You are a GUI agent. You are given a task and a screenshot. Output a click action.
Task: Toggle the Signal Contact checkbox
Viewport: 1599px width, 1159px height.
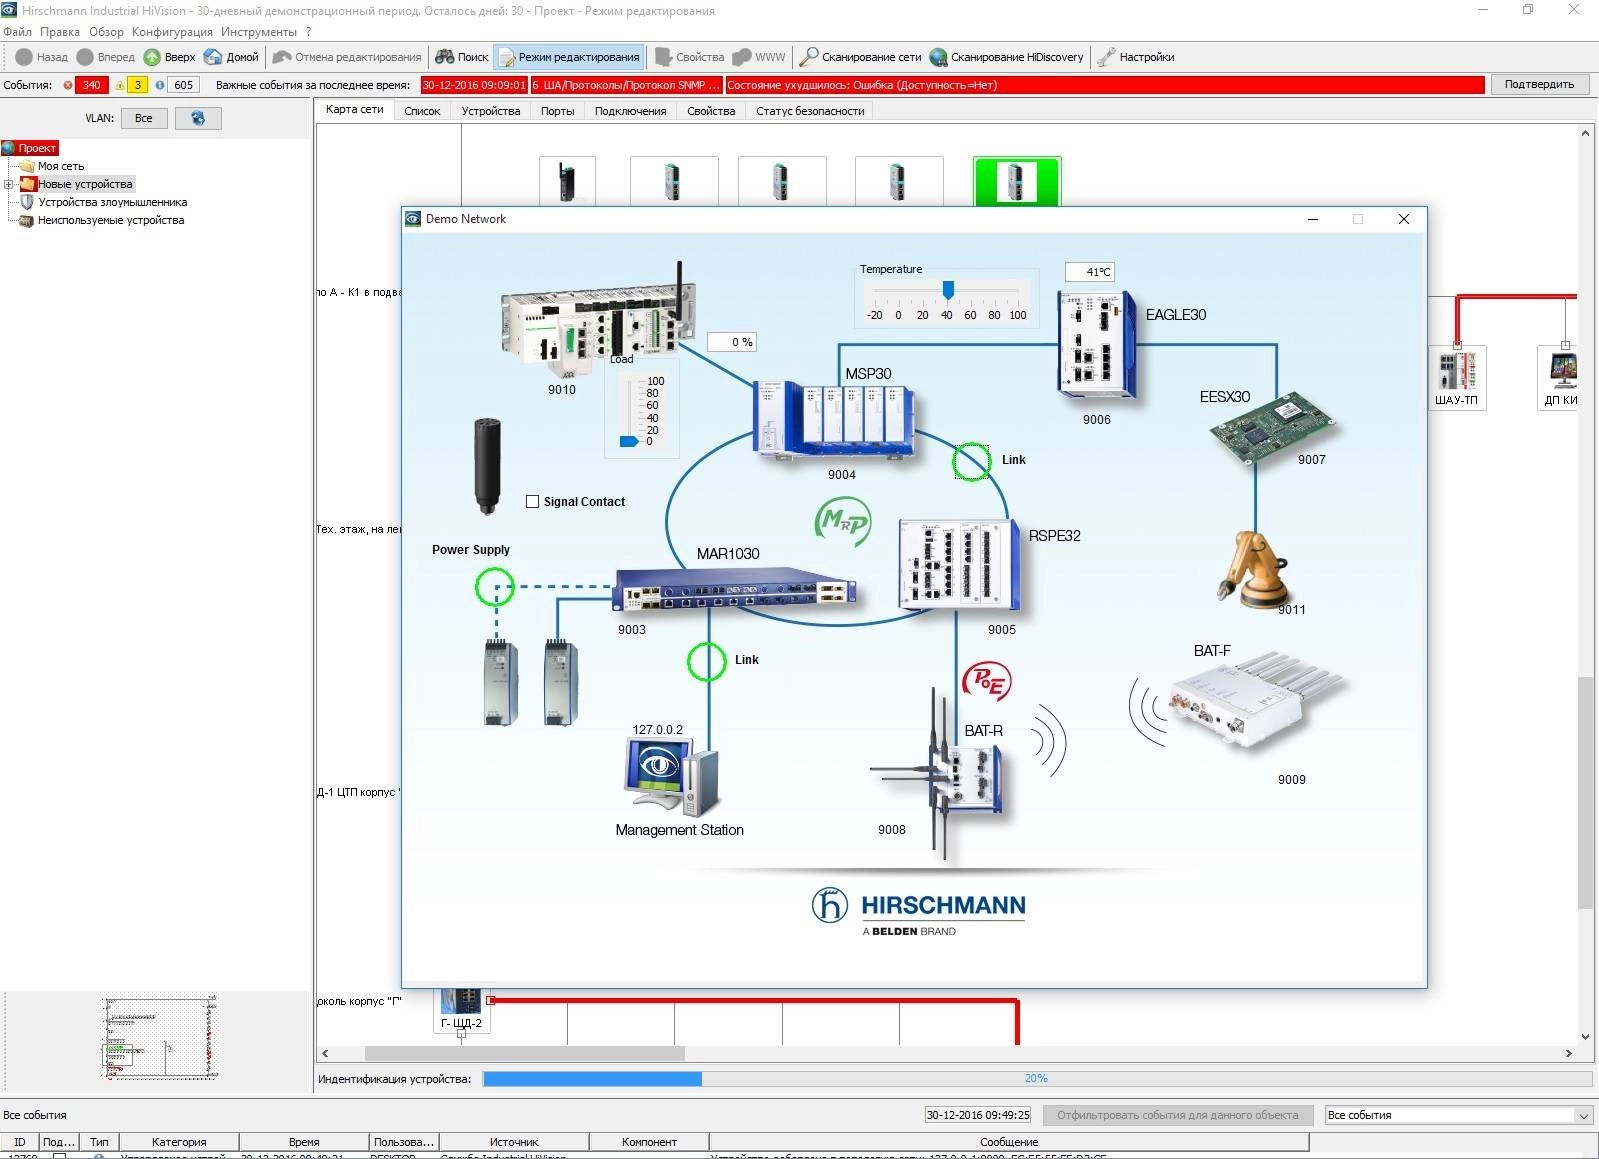(532, 502)
